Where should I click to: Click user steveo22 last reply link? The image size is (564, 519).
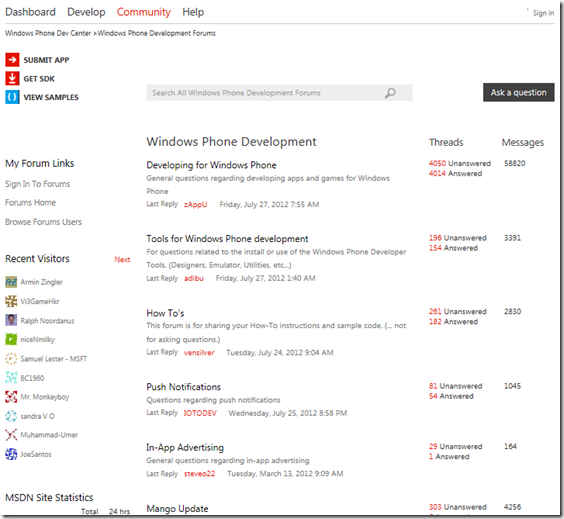pyautogui.click(x=200, y=474)
